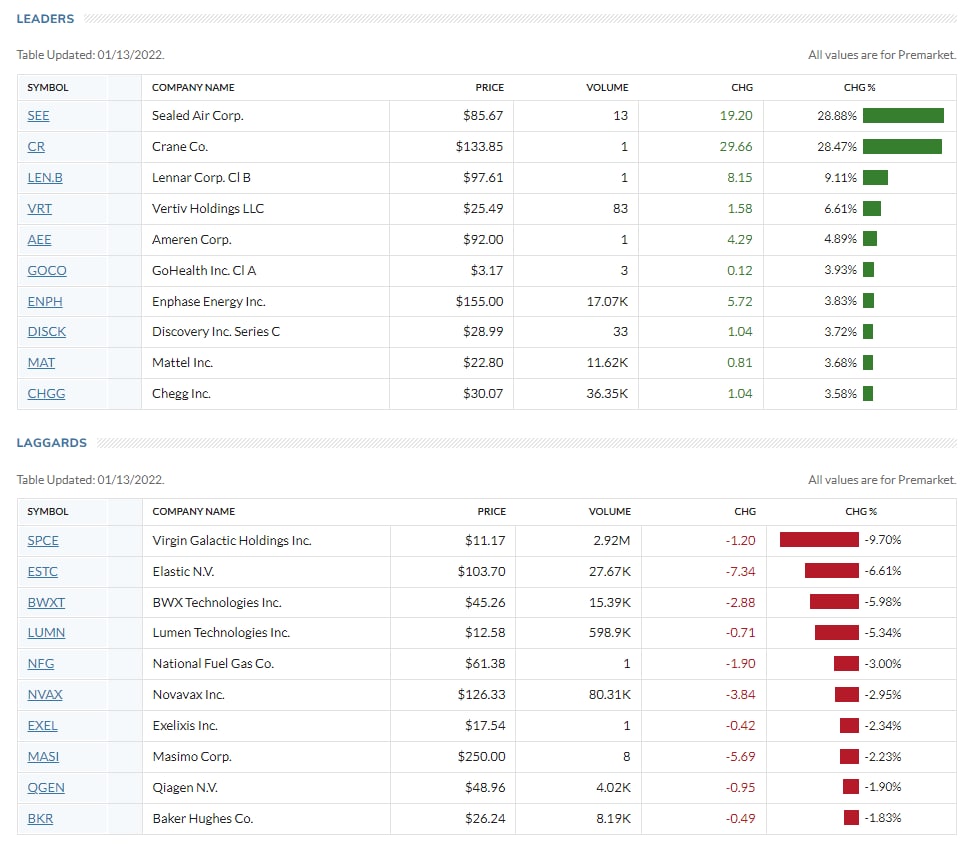Click the Laggards table VOLUME column header

609,511
